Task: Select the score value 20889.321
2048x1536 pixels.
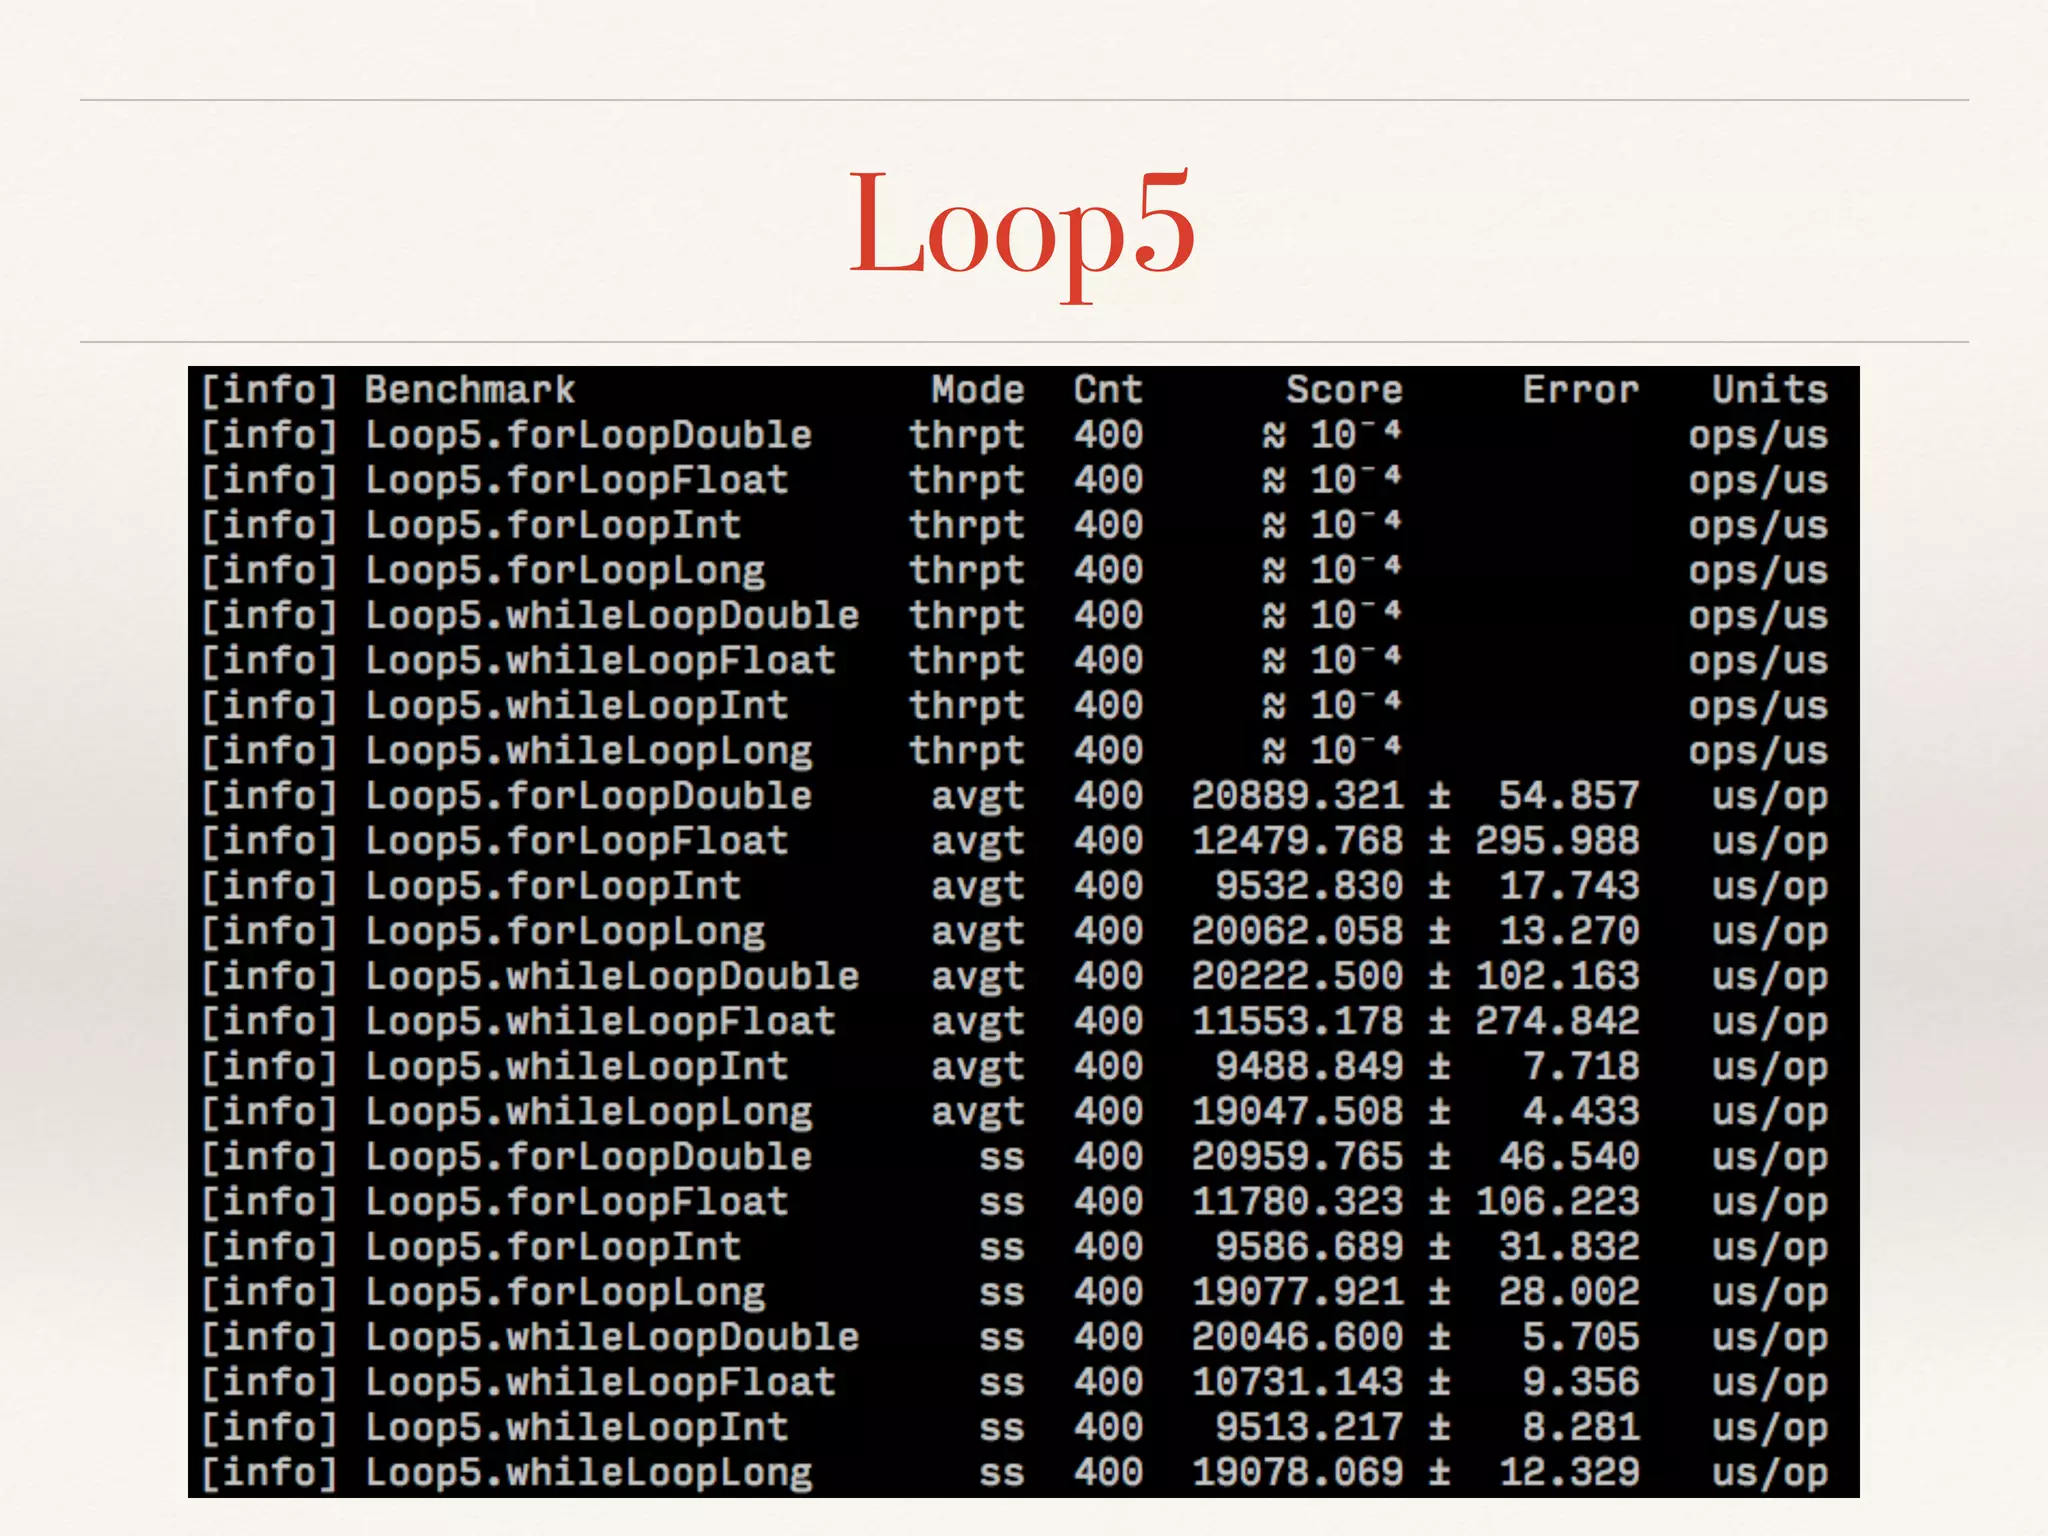Action: (x=1298, y=795)
